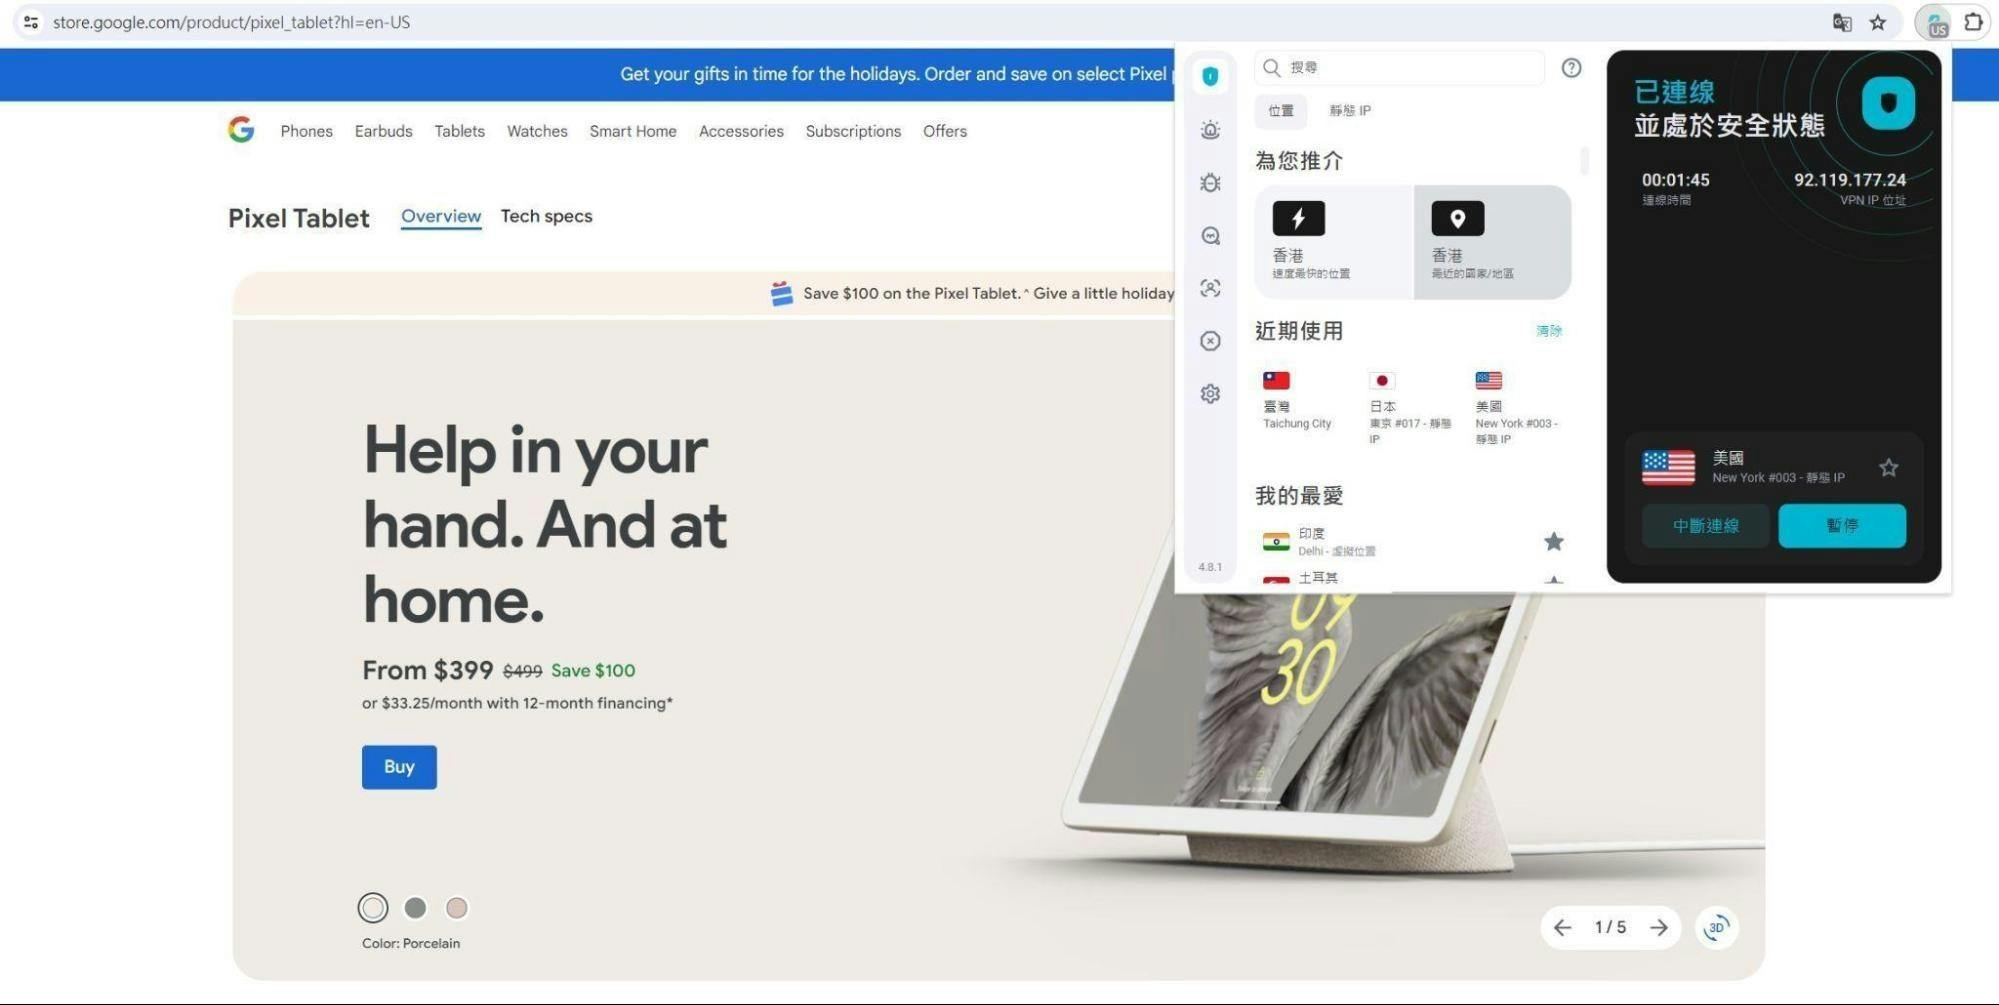Switch to the 位置 locations tab
Image resolution: width=1999 pixels, height=1005 pixels.
point(1280,111)
